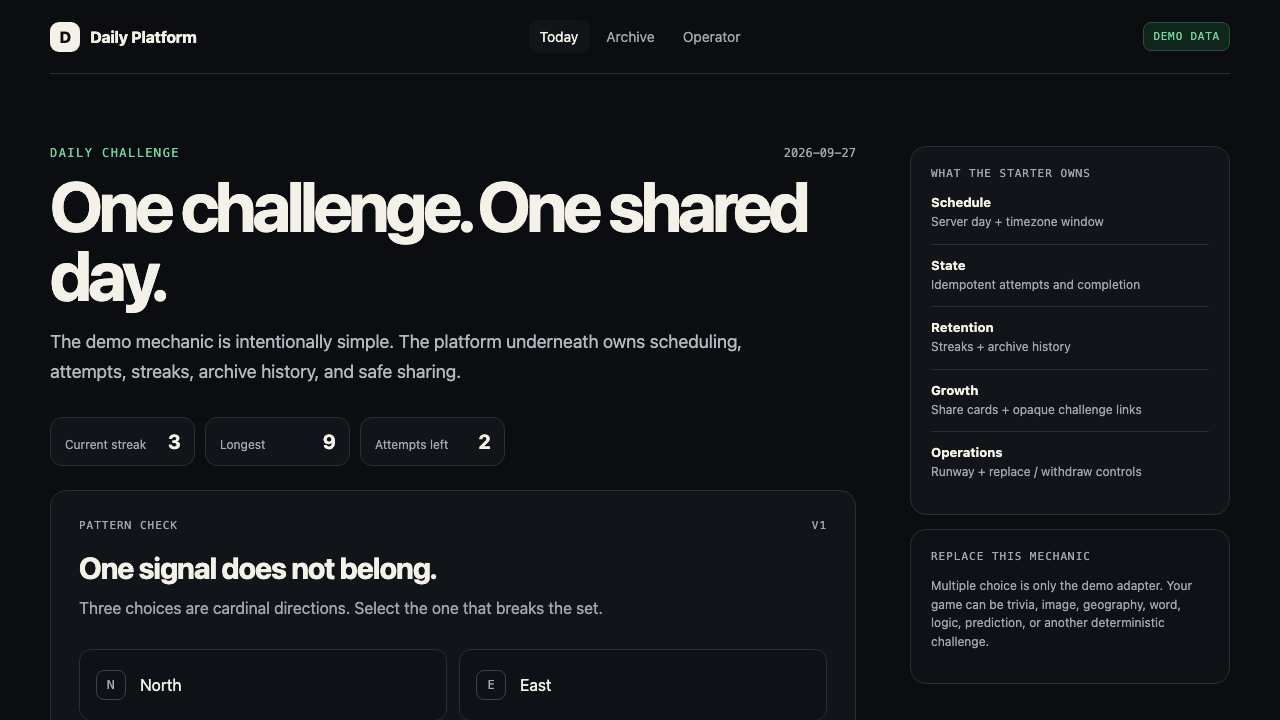Click the Daily Platform brand name
Viewport: 1280px width, 720px height.
tap(143, 37)
